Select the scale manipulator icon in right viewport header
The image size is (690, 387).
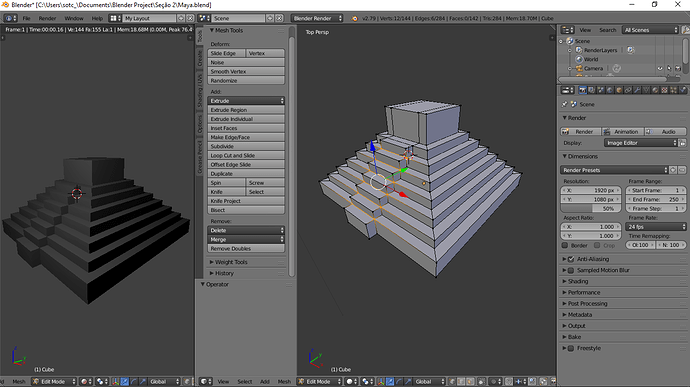pyautogui.click(x=408, y=382)
